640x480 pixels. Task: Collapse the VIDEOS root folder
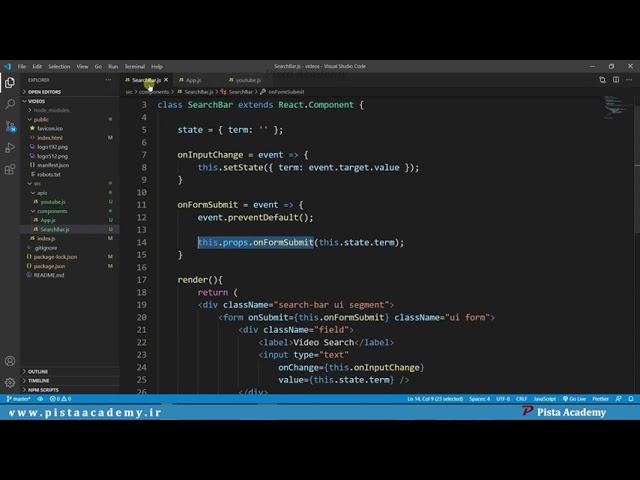pyautogui.click(x=69, y=101)
